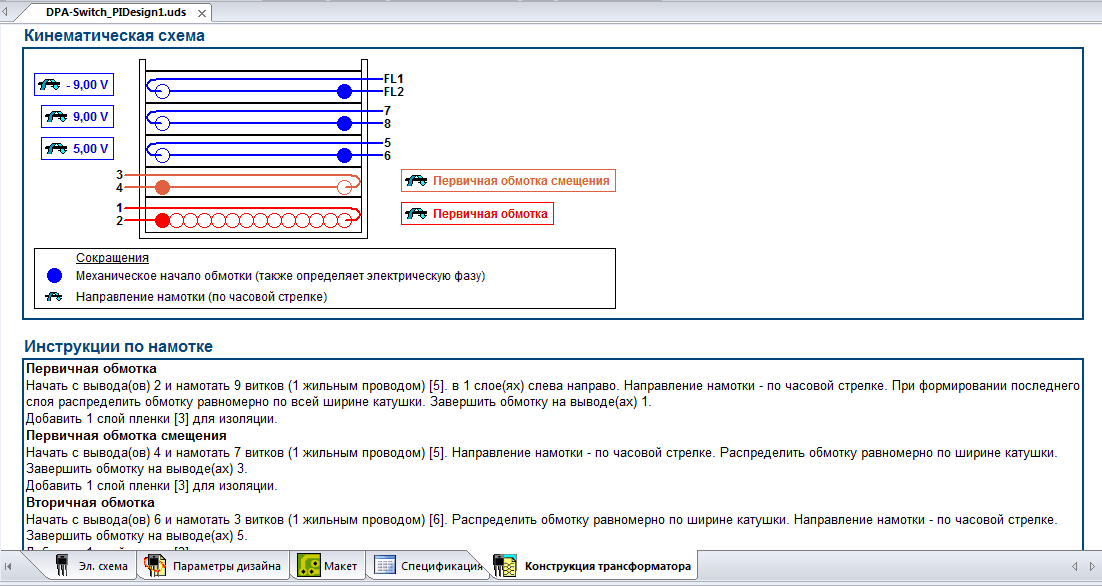
Task: Click the table icon on Спецификация tab
Action: pos(384,565)
